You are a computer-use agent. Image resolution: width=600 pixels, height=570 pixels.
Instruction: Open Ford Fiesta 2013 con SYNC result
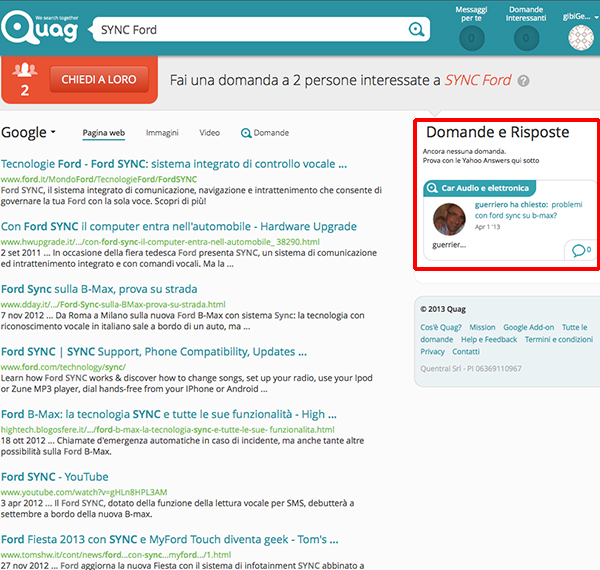coord(170,539)
